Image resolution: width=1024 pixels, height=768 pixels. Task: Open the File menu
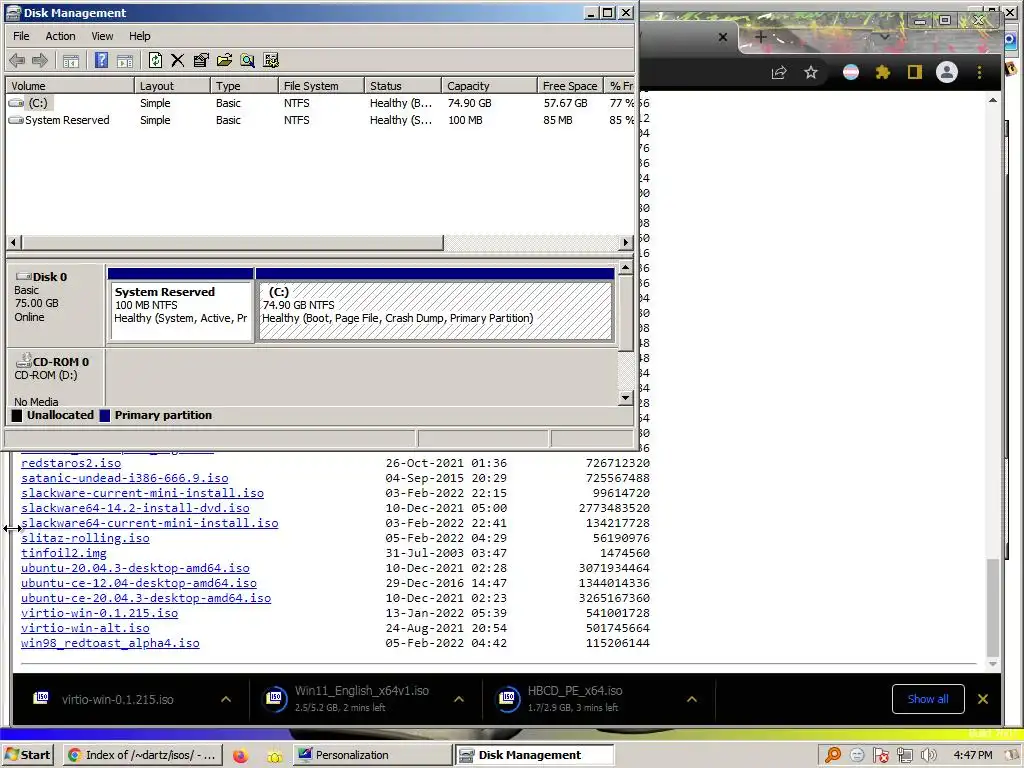(x=21, y=37)
